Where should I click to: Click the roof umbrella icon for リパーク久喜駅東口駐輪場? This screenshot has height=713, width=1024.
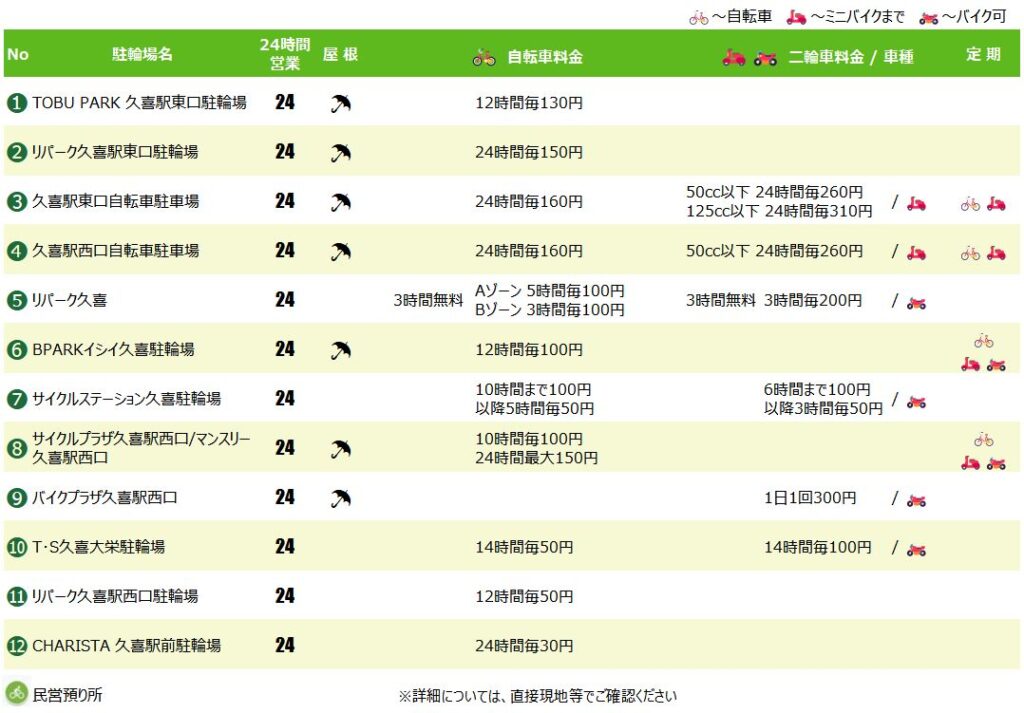pos(341,153)
